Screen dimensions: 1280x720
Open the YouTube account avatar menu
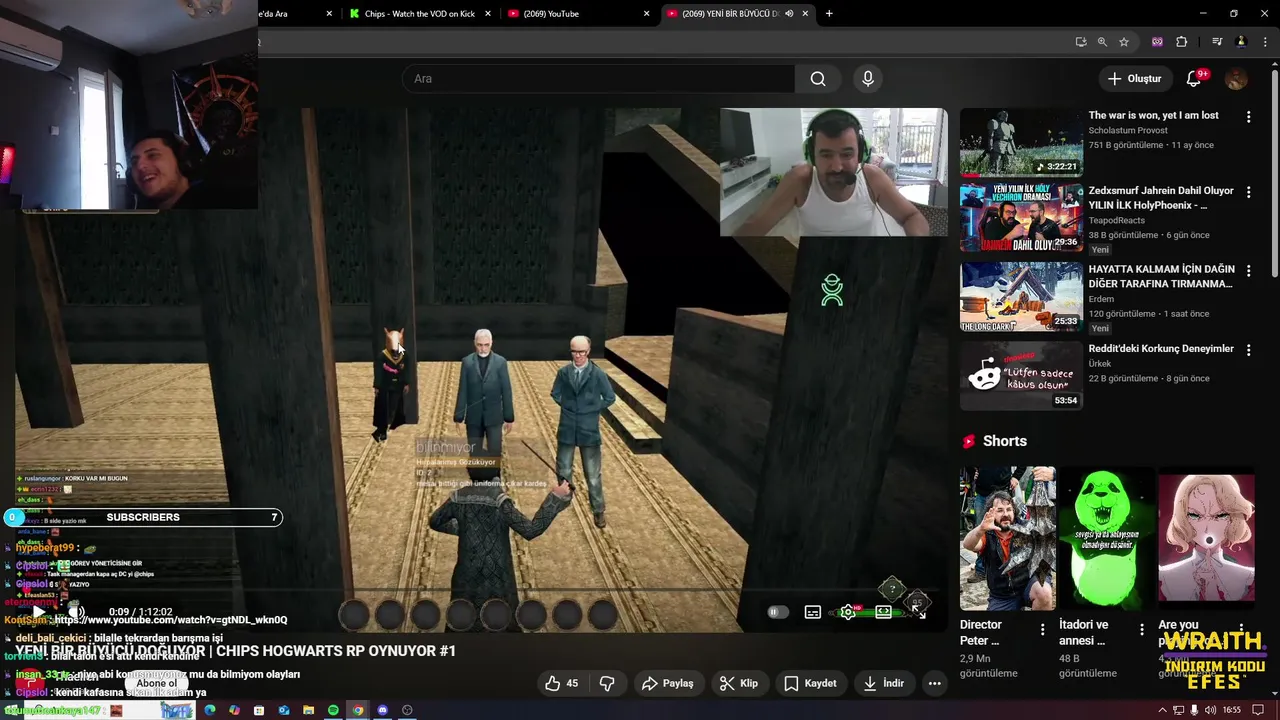[x=1237, y=79]
